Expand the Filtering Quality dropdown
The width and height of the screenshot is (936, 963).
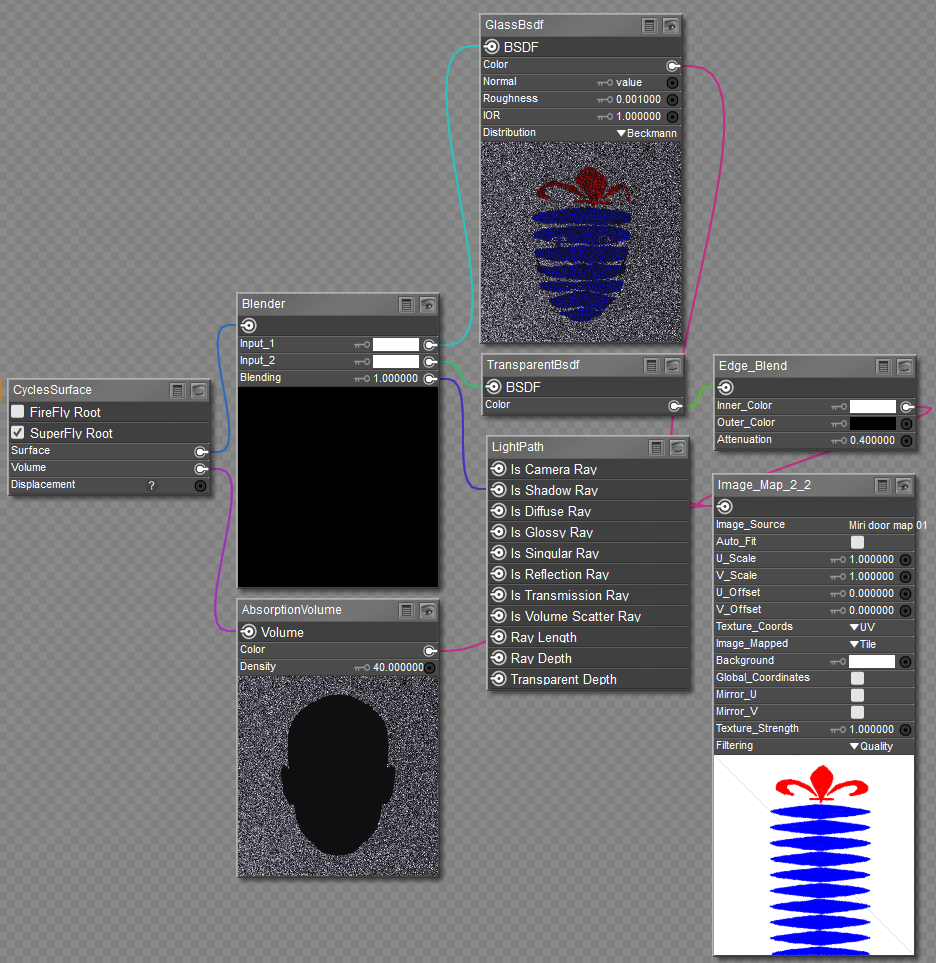pyautogui.click(x=870, y=746)
